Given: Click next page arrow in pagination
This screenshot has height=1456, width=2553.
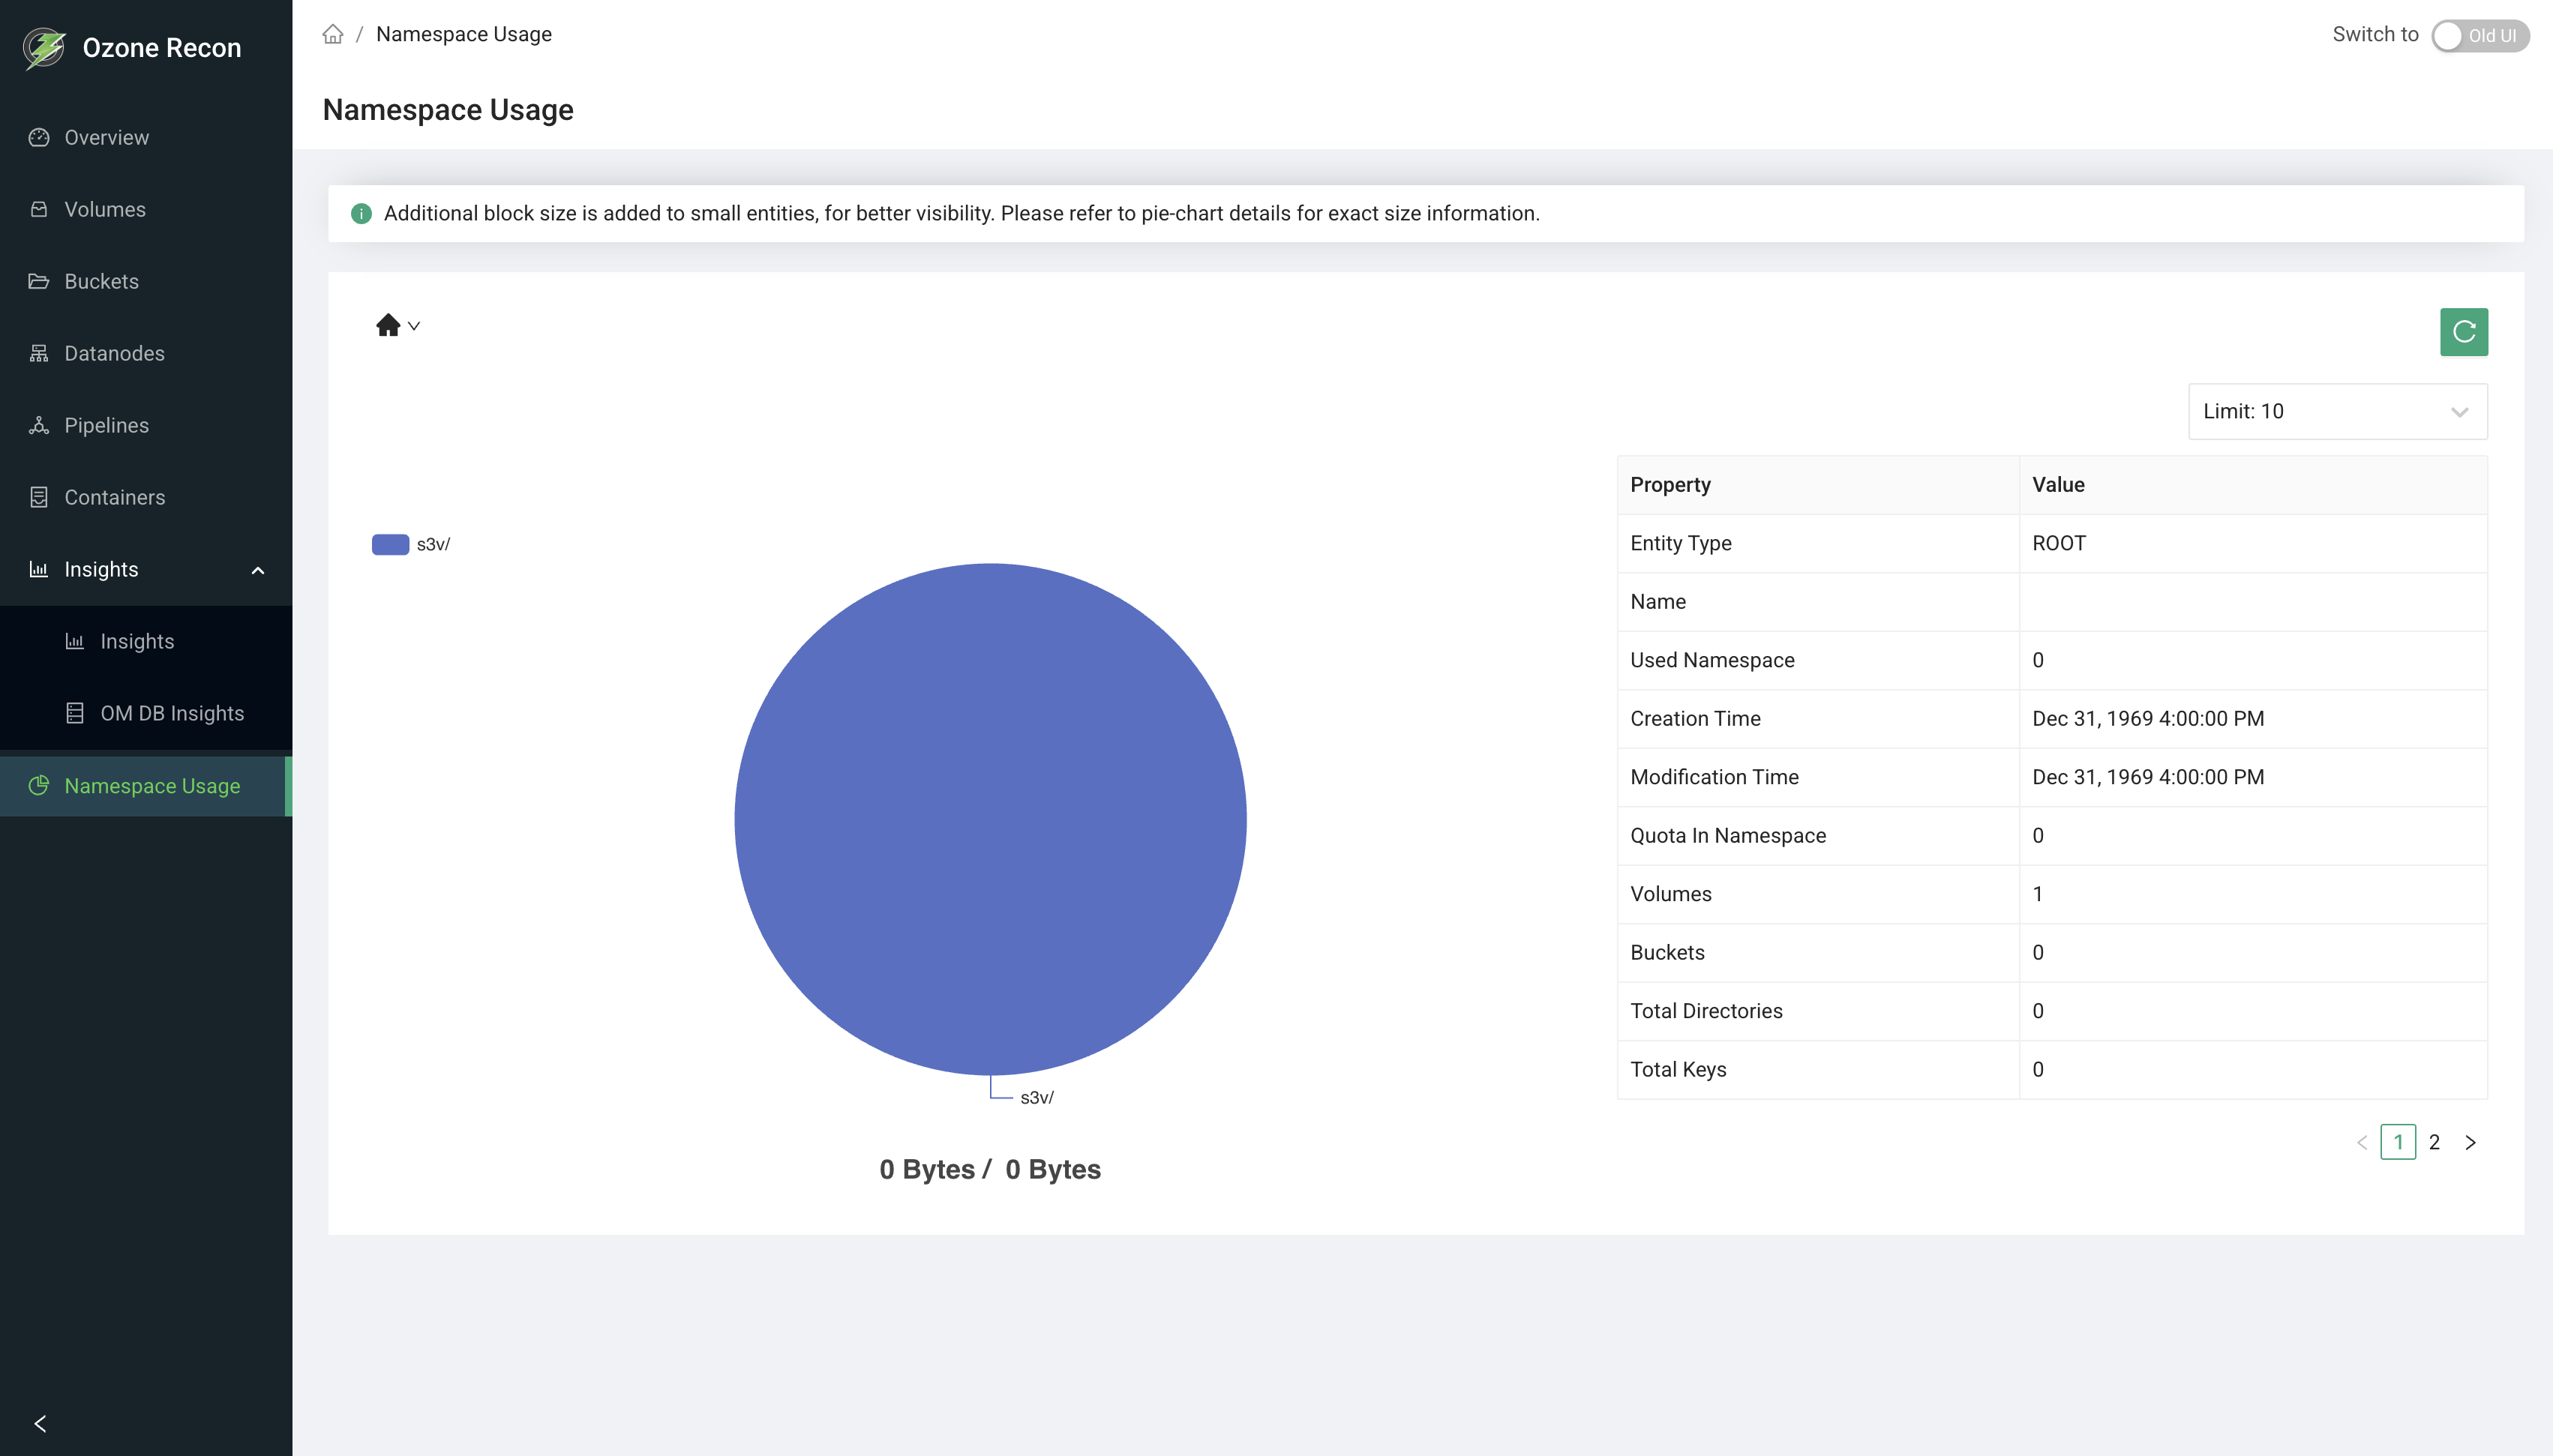Looking at the screenshot, I should click(x=2470, y=1142).
